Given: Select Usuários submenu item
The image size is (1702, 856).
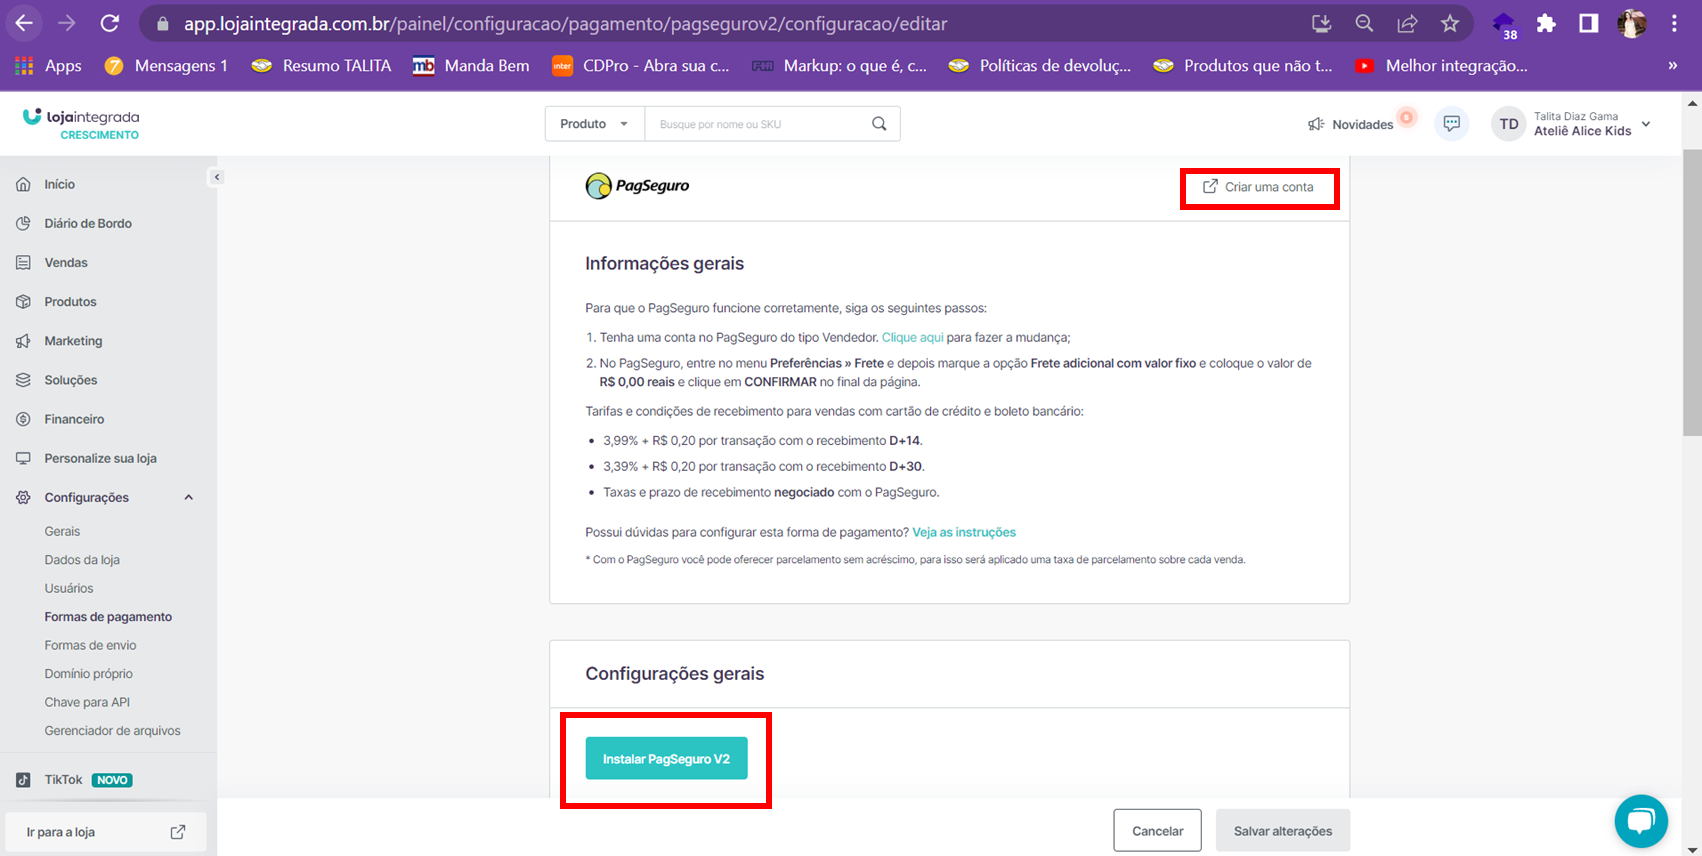Looking at the screenshot, I should [x=69, y=588].
